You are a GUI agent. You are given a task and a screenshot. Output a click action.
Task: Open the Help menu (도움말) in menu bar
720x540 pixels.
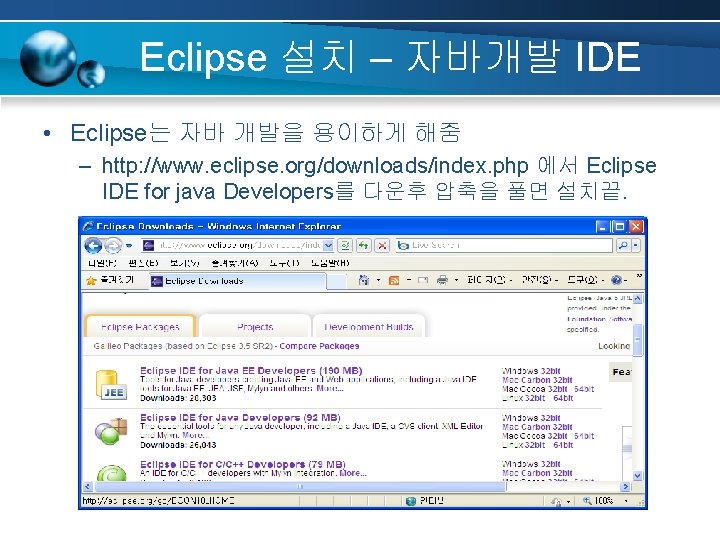tap(330, 263)
